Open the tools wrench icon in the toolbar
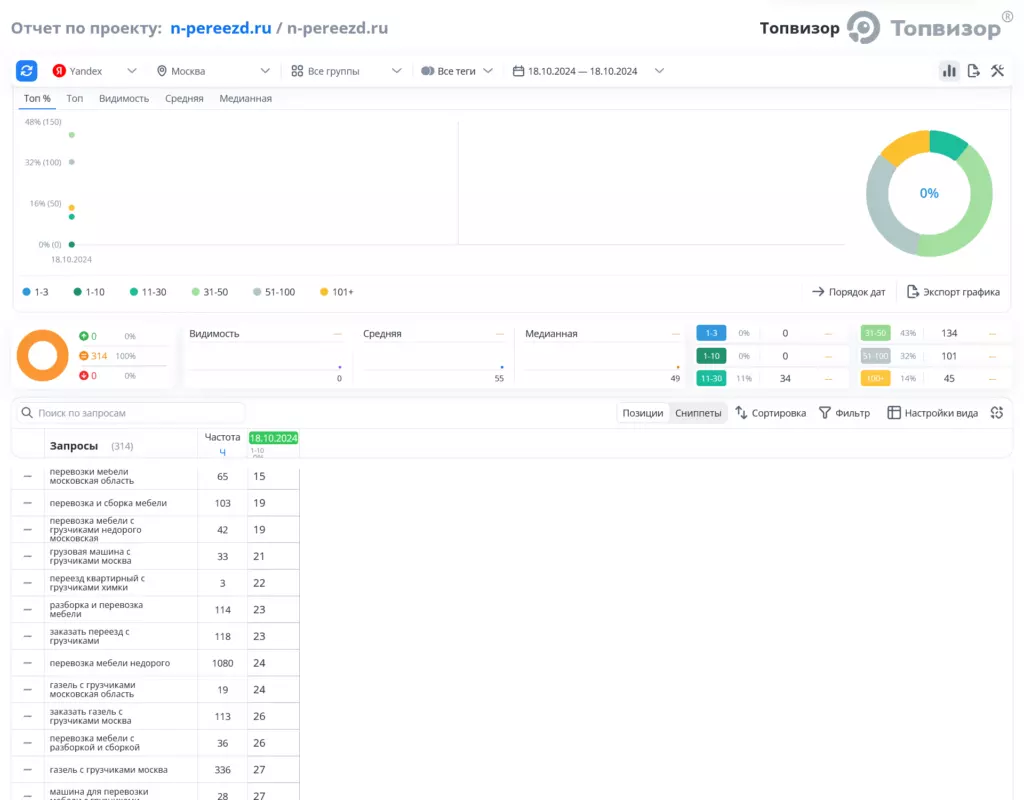 click(x=997, y=71)
